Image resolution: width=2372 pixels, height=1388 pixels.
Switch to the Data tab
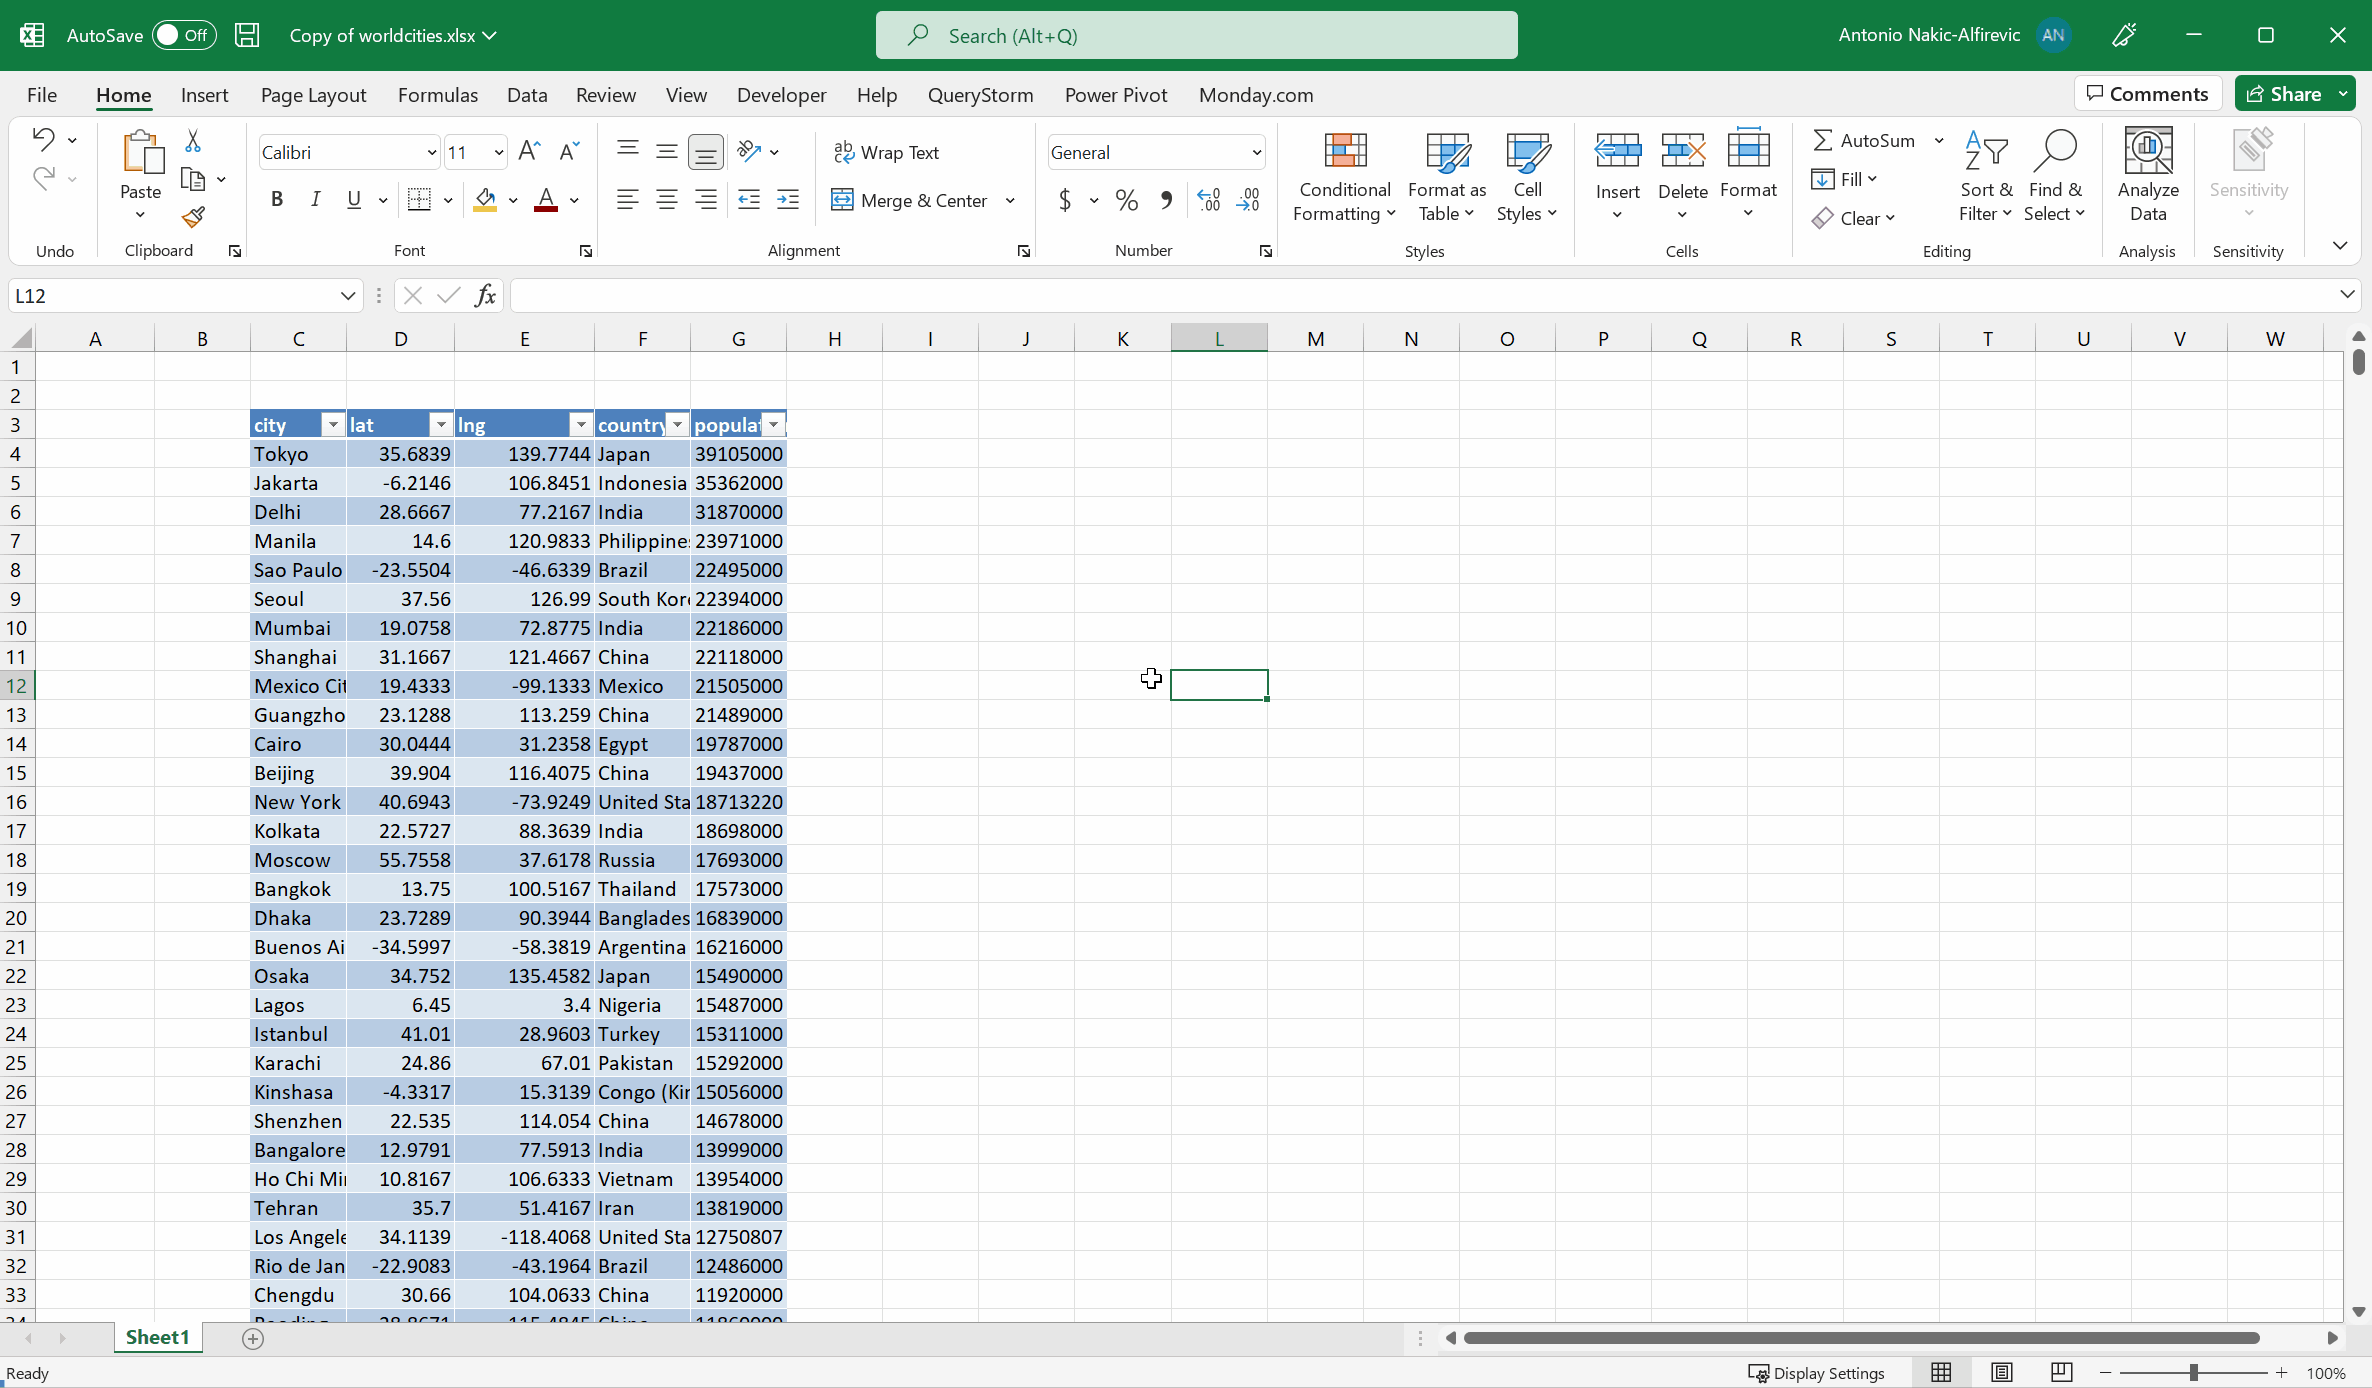[526, 95]
